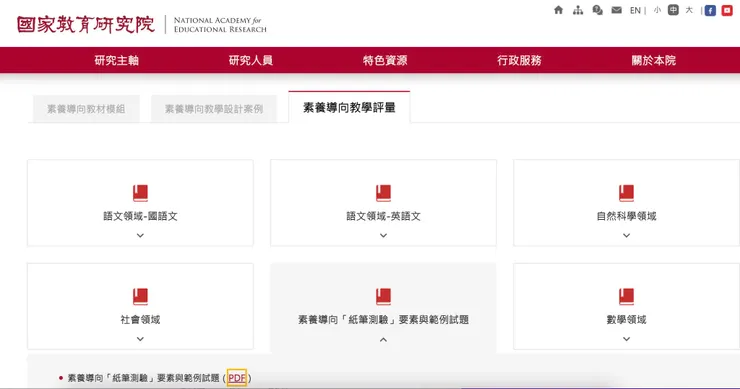Set font size to large (大)
The width and height of the screenshot is (740, 389).
pos(689,10)
